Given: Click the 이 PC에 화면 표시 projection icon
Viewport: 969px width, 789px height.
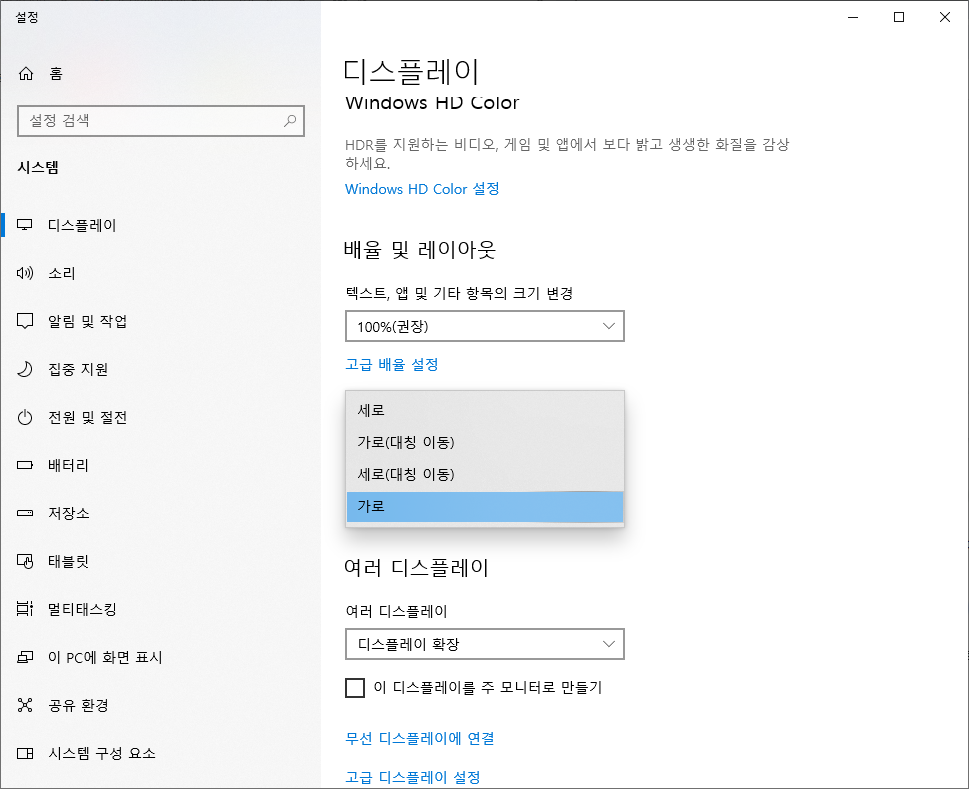Looking at the screenshot, I should coord(25,657).
